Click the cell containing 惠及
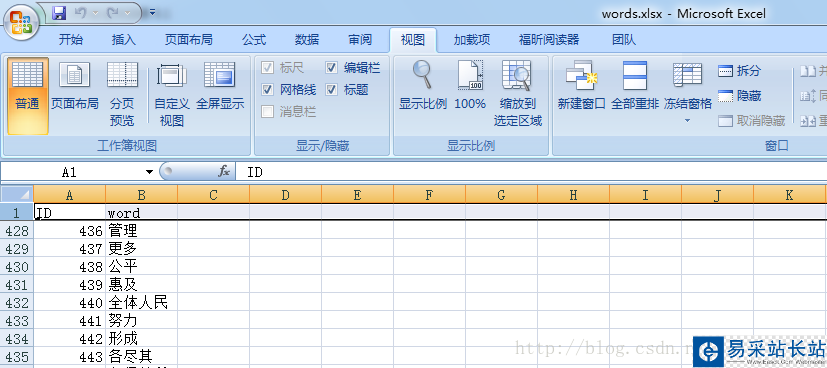This screenshot has width=827, height=368. (x=141, y=284)
